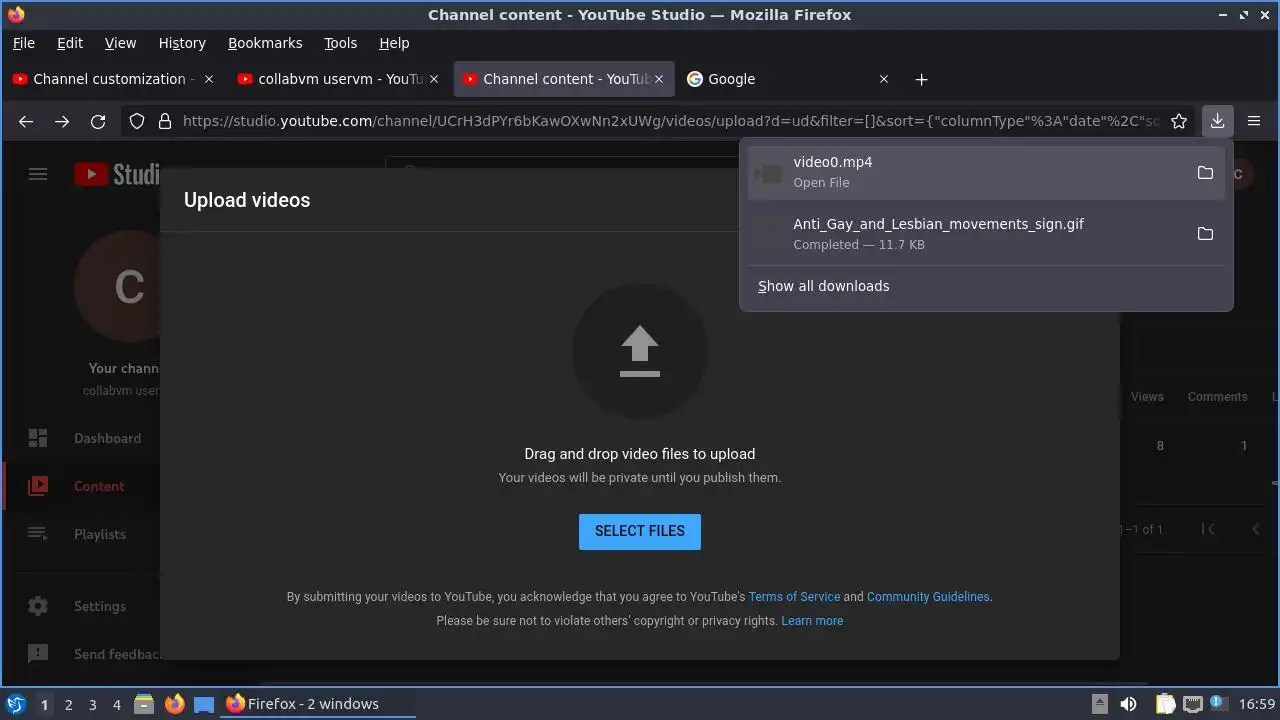Click the Views column header
The width and height of the screenshot is (1280, 720).
pos(1147,397)
